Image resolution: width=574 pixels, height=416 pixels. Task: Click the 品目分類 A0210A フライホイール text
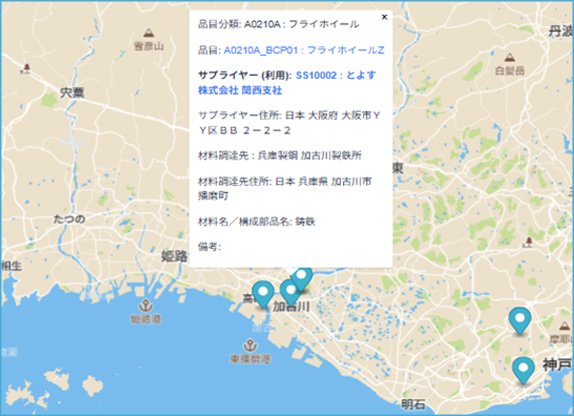(278, 24)
